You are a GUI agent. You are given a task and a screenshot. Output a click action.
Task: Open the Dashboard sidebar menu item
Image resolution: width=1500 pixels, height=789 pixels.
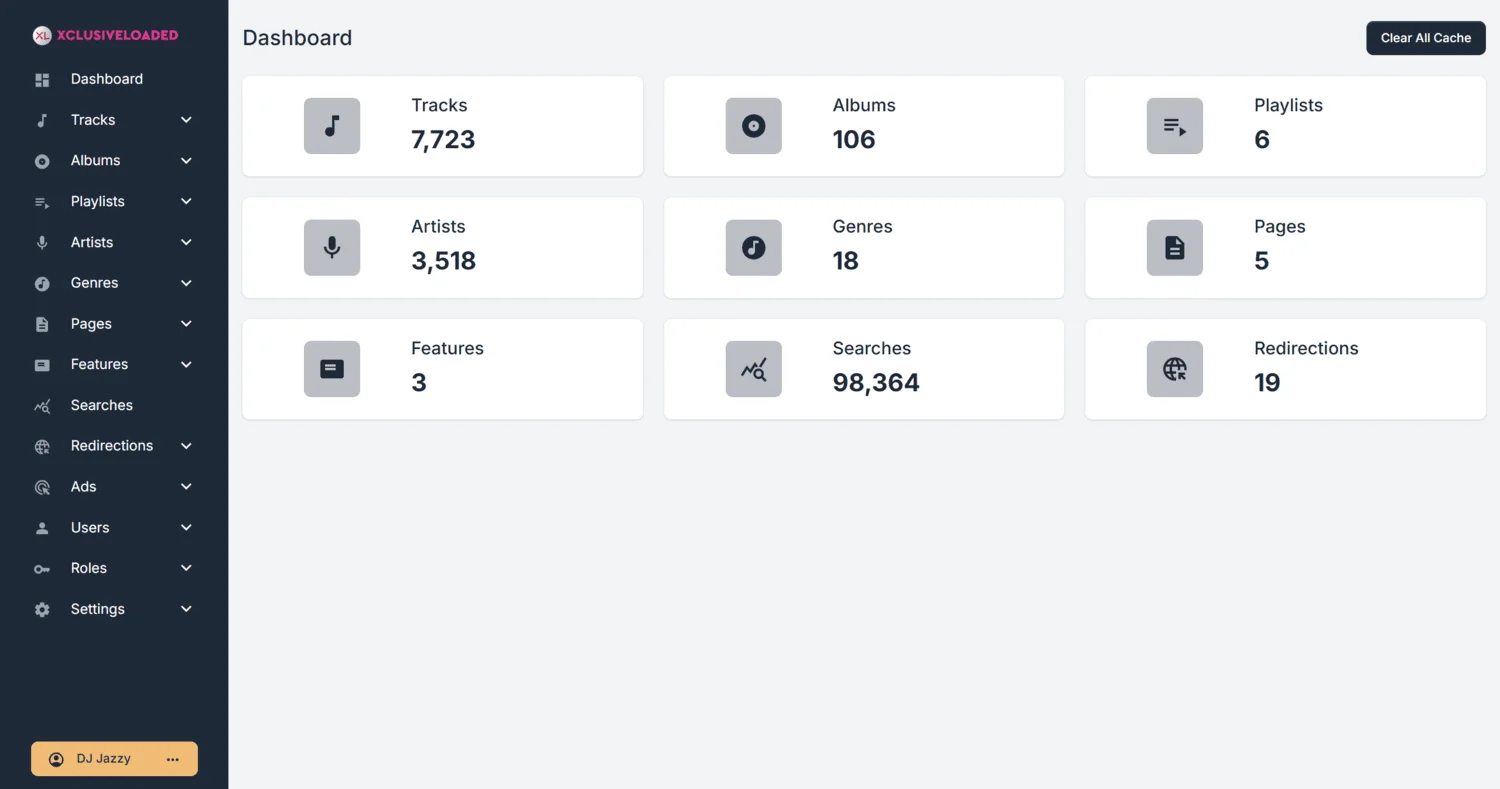(106, 79)
